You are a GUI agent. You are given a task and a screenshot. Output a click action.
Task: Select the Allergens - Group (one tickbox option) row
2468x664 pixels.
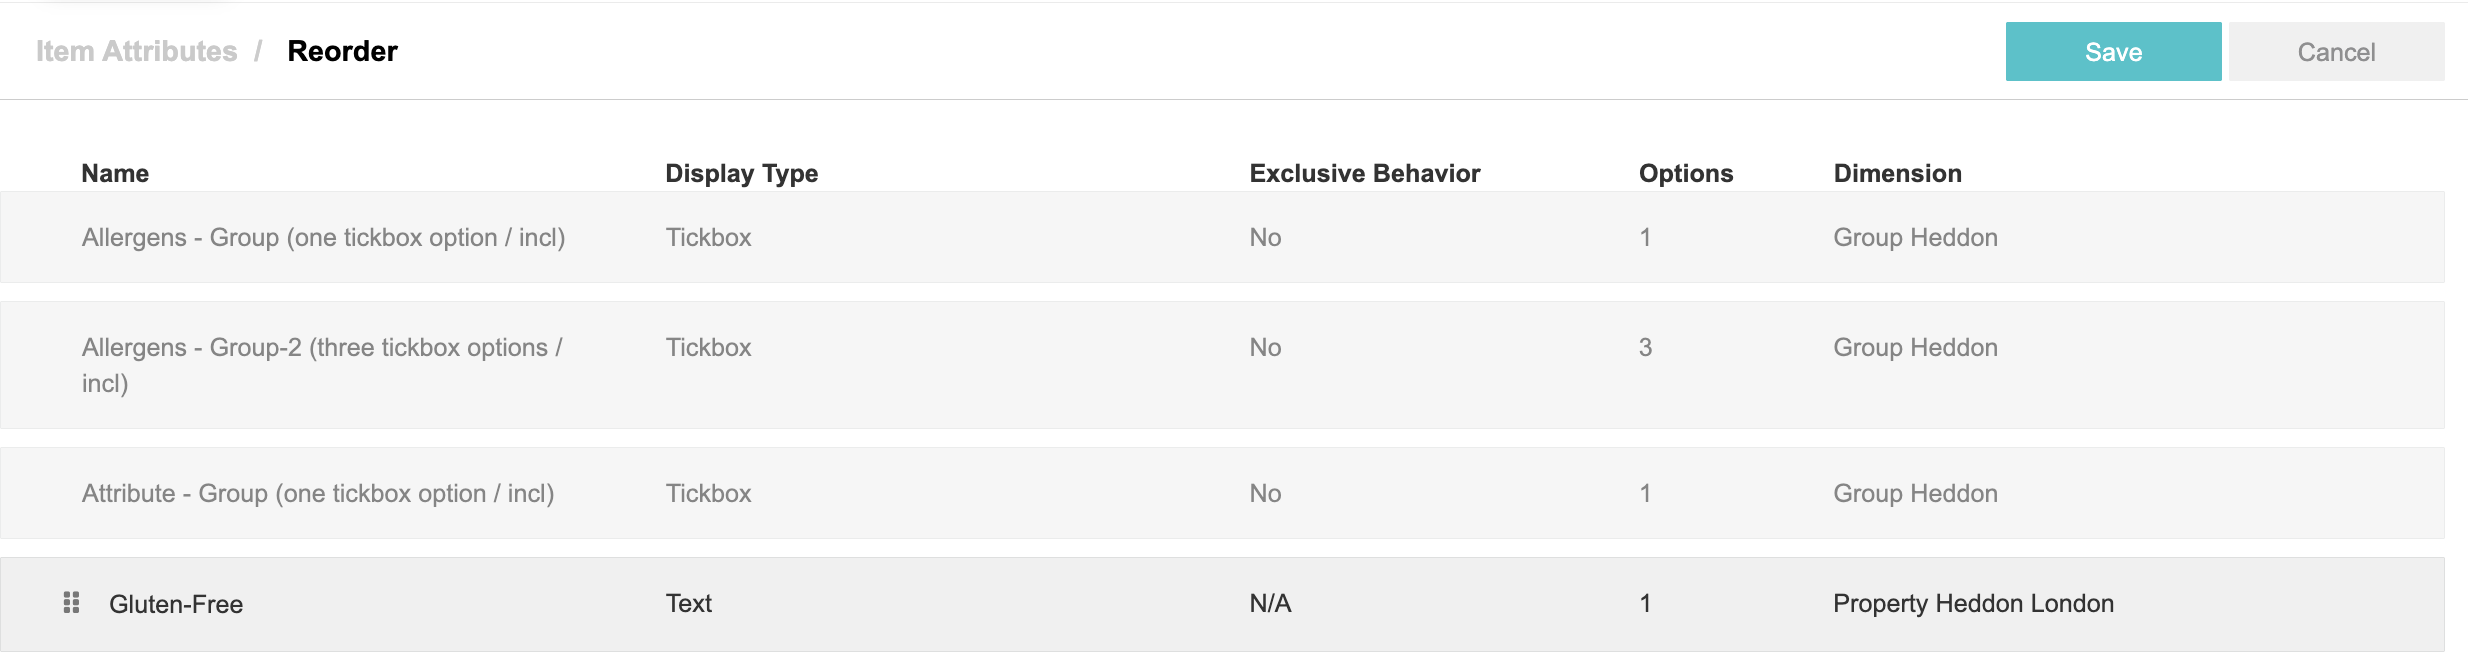tap(1222, 237)
